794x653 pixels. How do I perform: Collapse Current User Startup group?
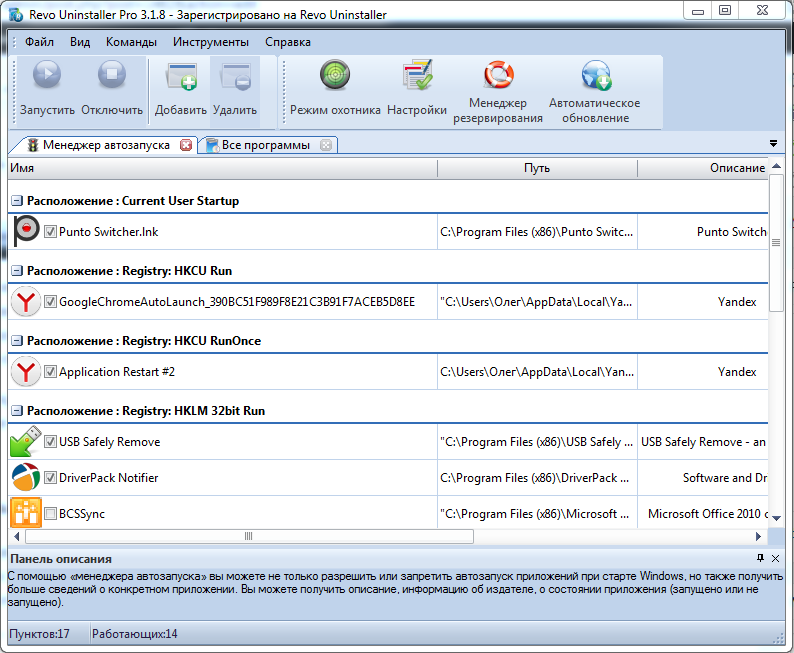pyautogui.click(x=17, y=201)
